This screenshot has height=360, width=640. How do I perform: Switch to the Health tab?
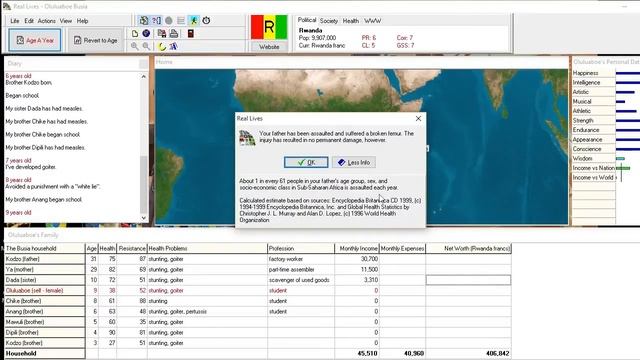coord(351,21)
